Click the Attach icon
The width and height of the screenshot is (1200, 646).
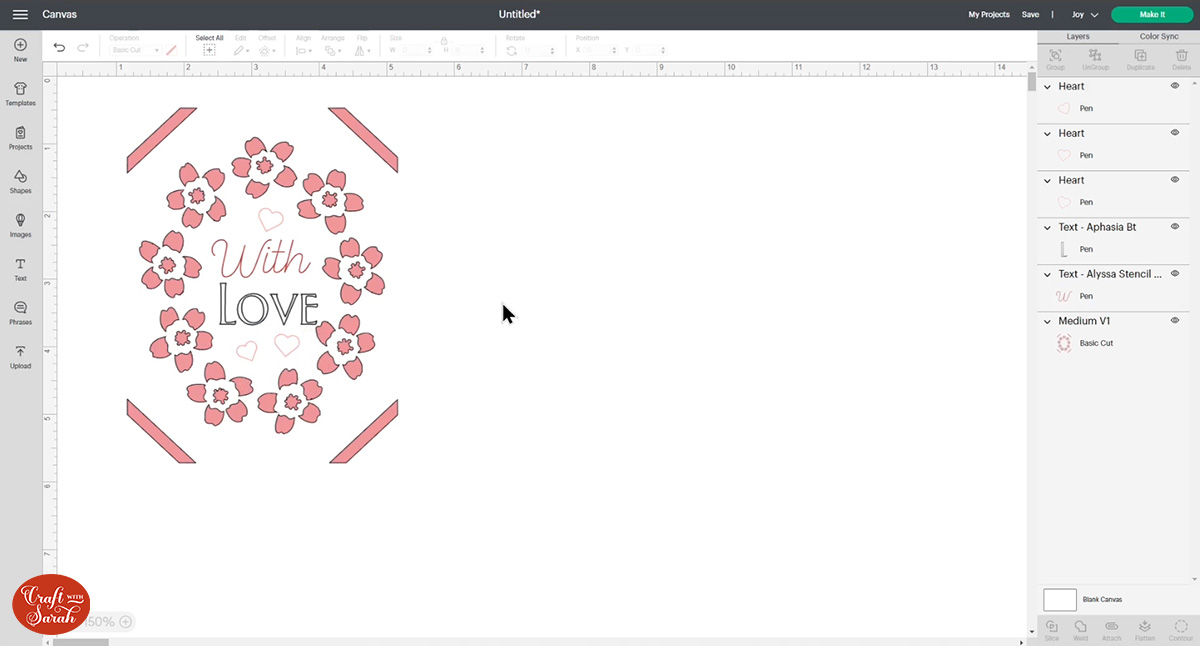pyautogui.click(x=1112, y=628)
